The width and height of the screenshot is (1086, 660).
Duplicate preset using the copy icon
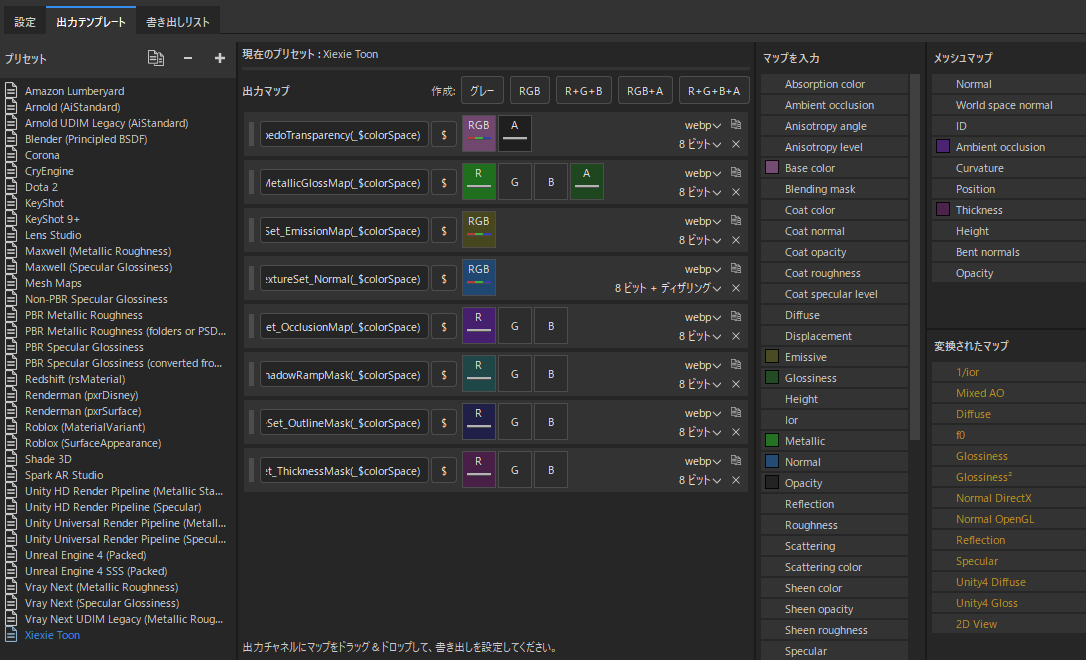(x=156, y=58)
